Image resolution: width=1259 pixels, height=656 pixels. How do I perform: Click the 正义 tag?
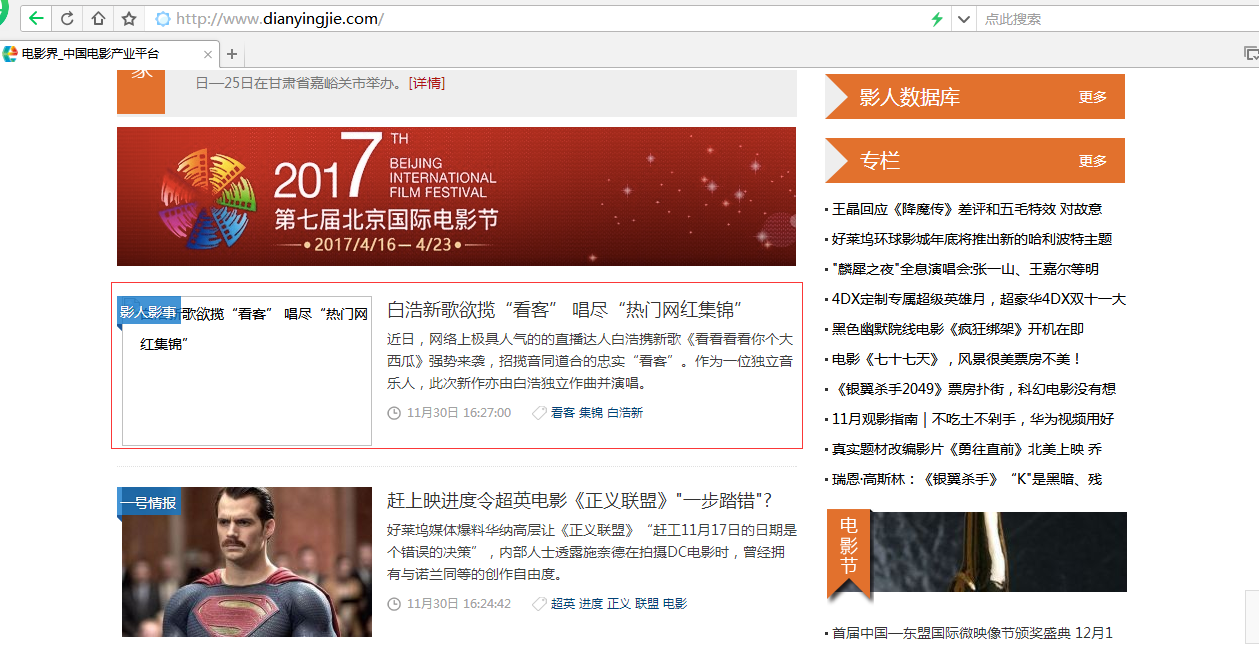[619, 603]
